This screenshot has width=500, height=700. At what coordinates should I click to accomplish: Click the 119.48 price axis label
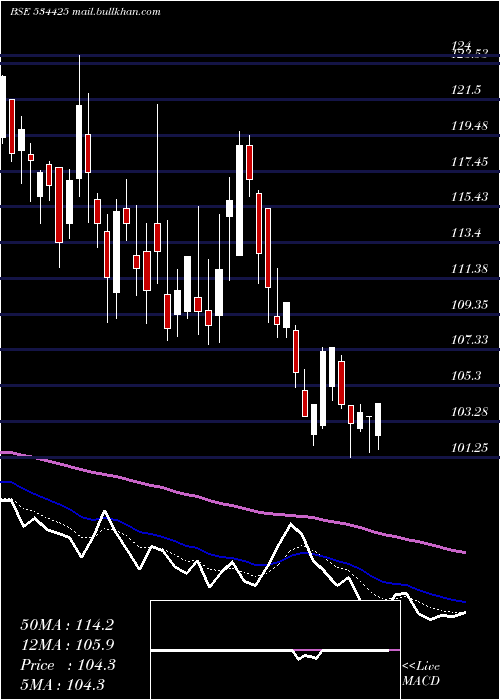pyautogui.click(x=469, y=126)
